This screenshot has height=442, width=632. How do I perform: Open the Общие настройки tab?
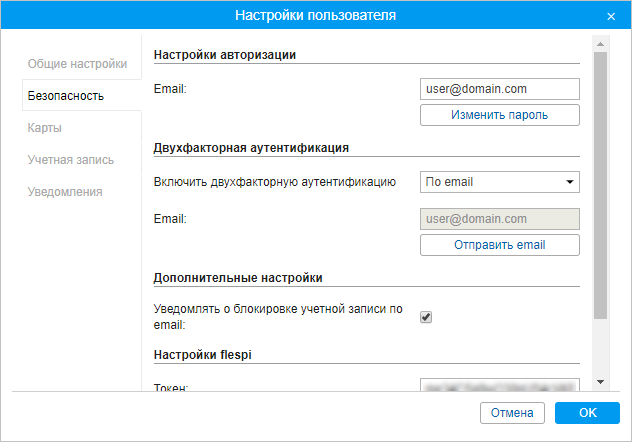[x=77, y=64]
